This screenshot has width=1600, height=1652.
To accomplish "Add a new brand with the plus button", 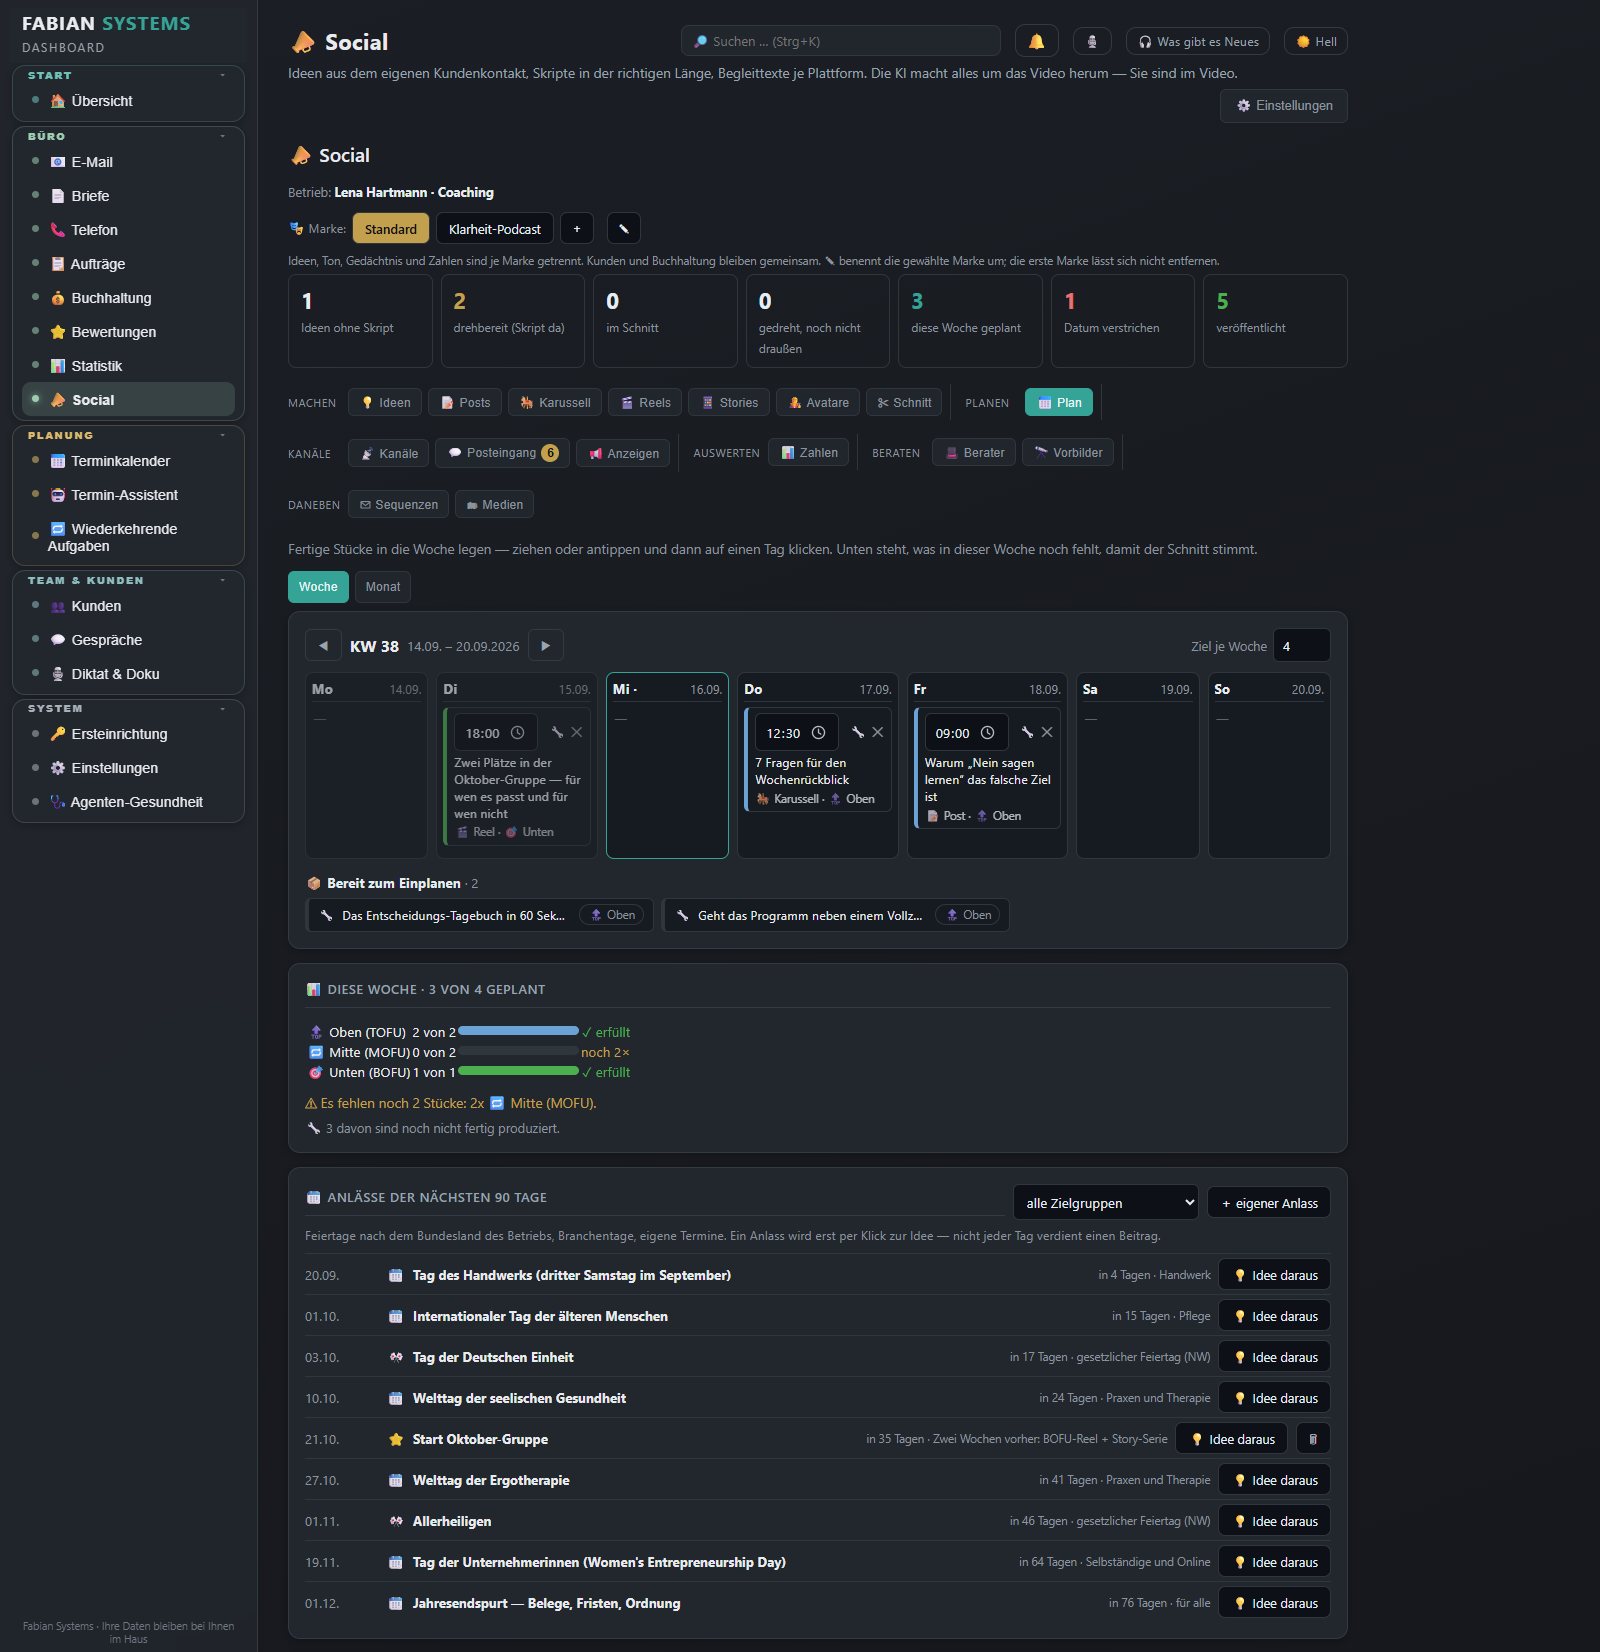I will click(x=576, y=228).
